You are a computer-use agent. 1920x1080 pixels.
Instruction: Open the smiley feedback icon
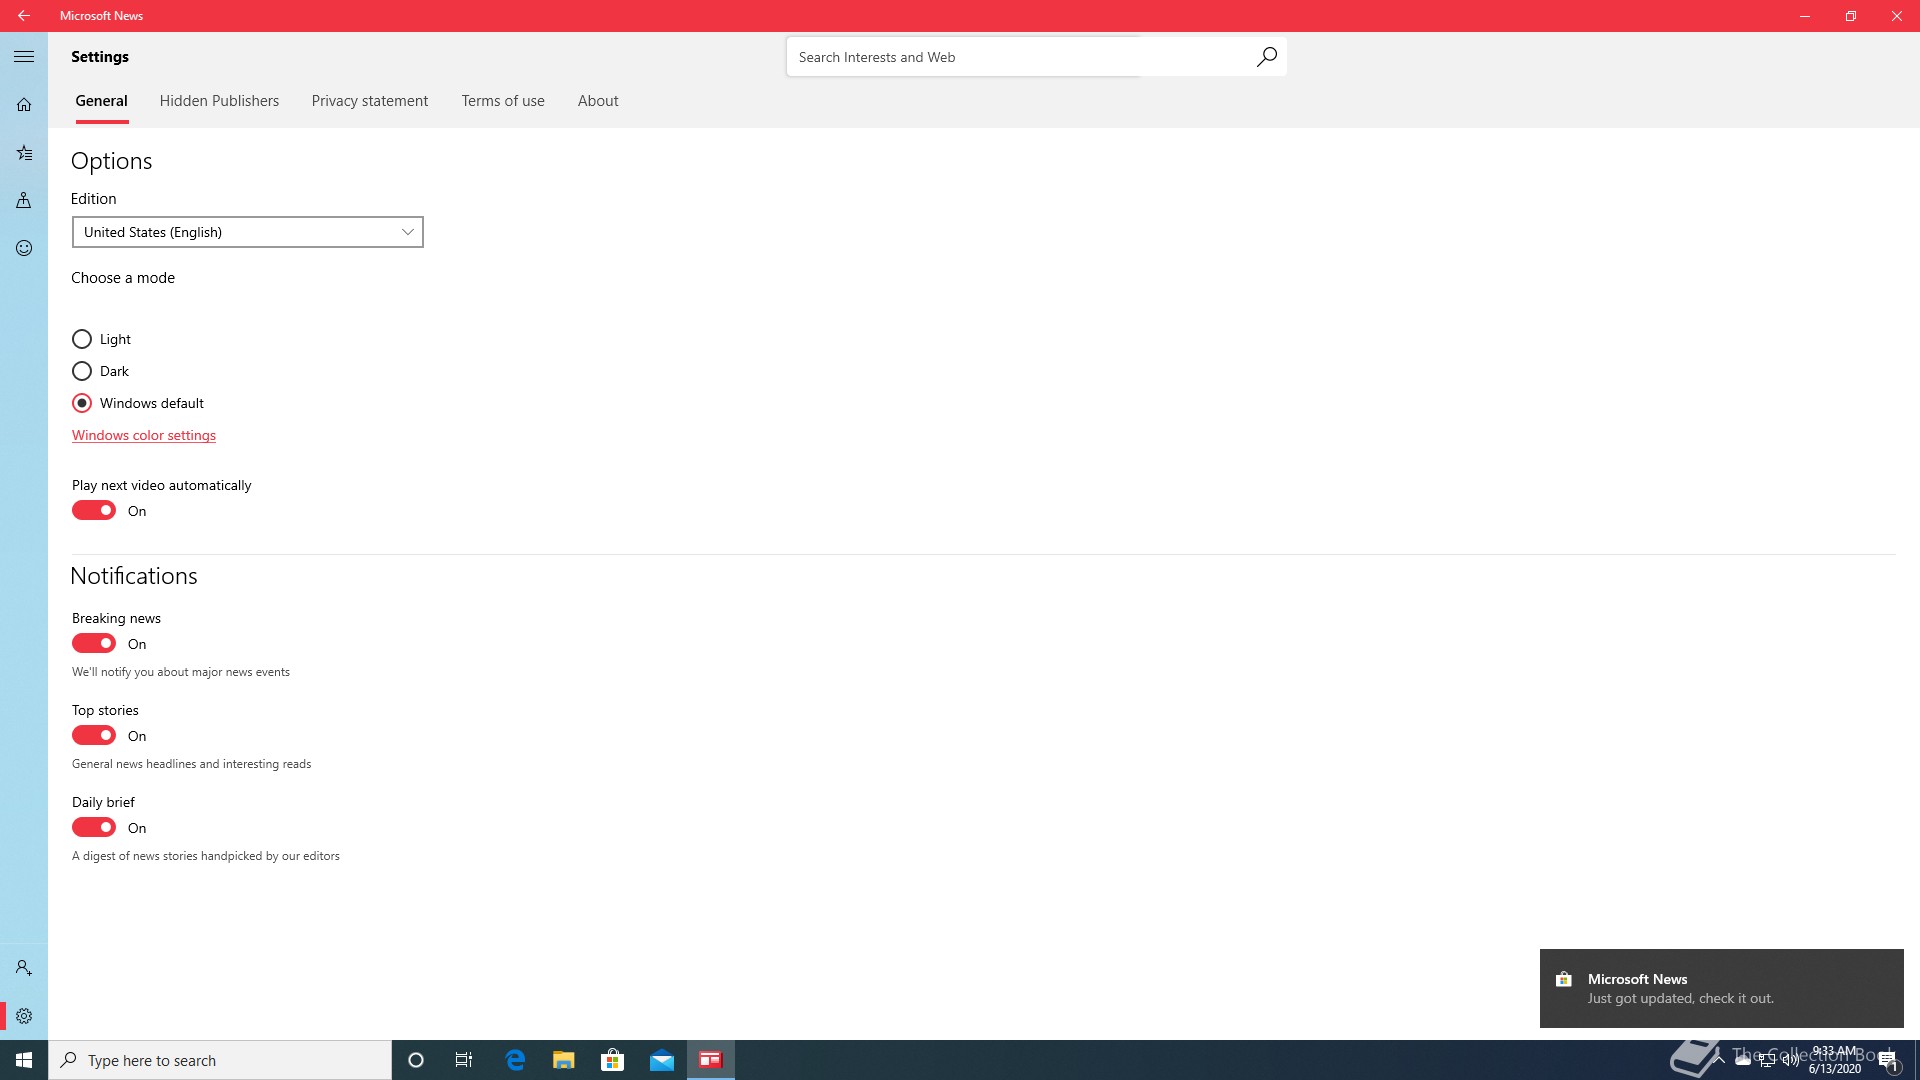pos(24,248)
